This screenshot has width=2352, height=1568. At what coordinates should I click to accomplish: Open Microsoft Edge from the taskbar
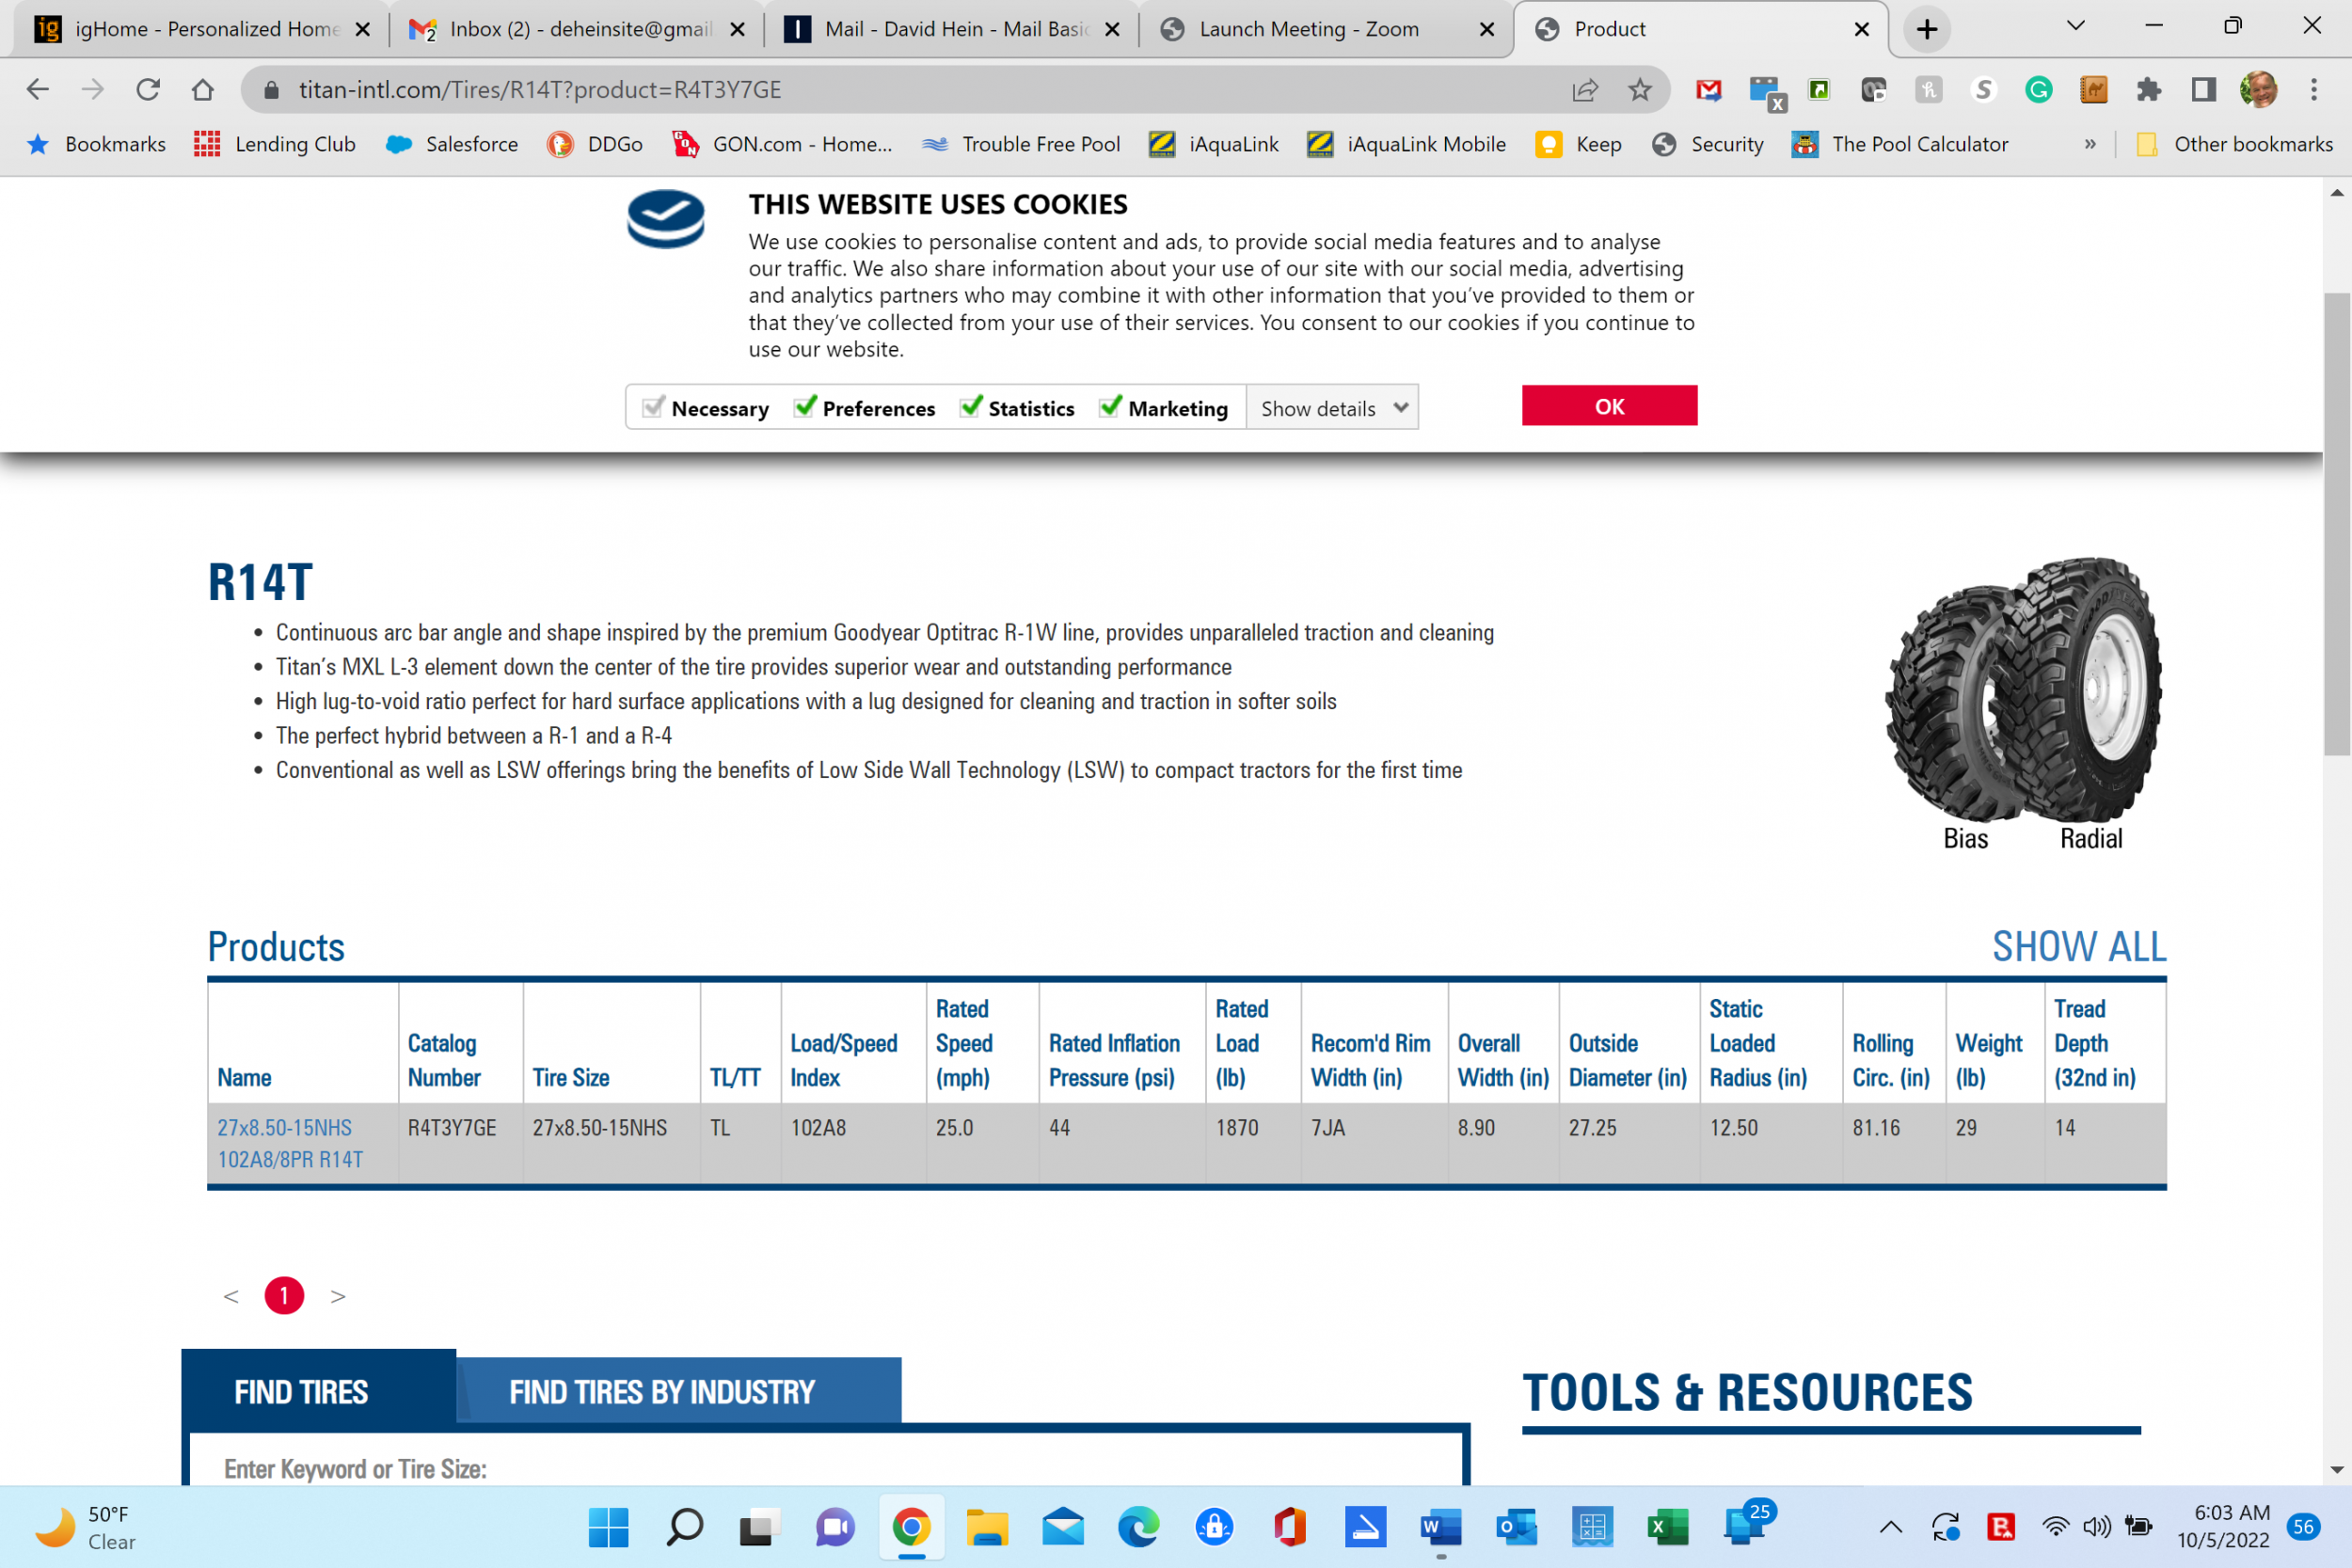pos(1138,1527)
